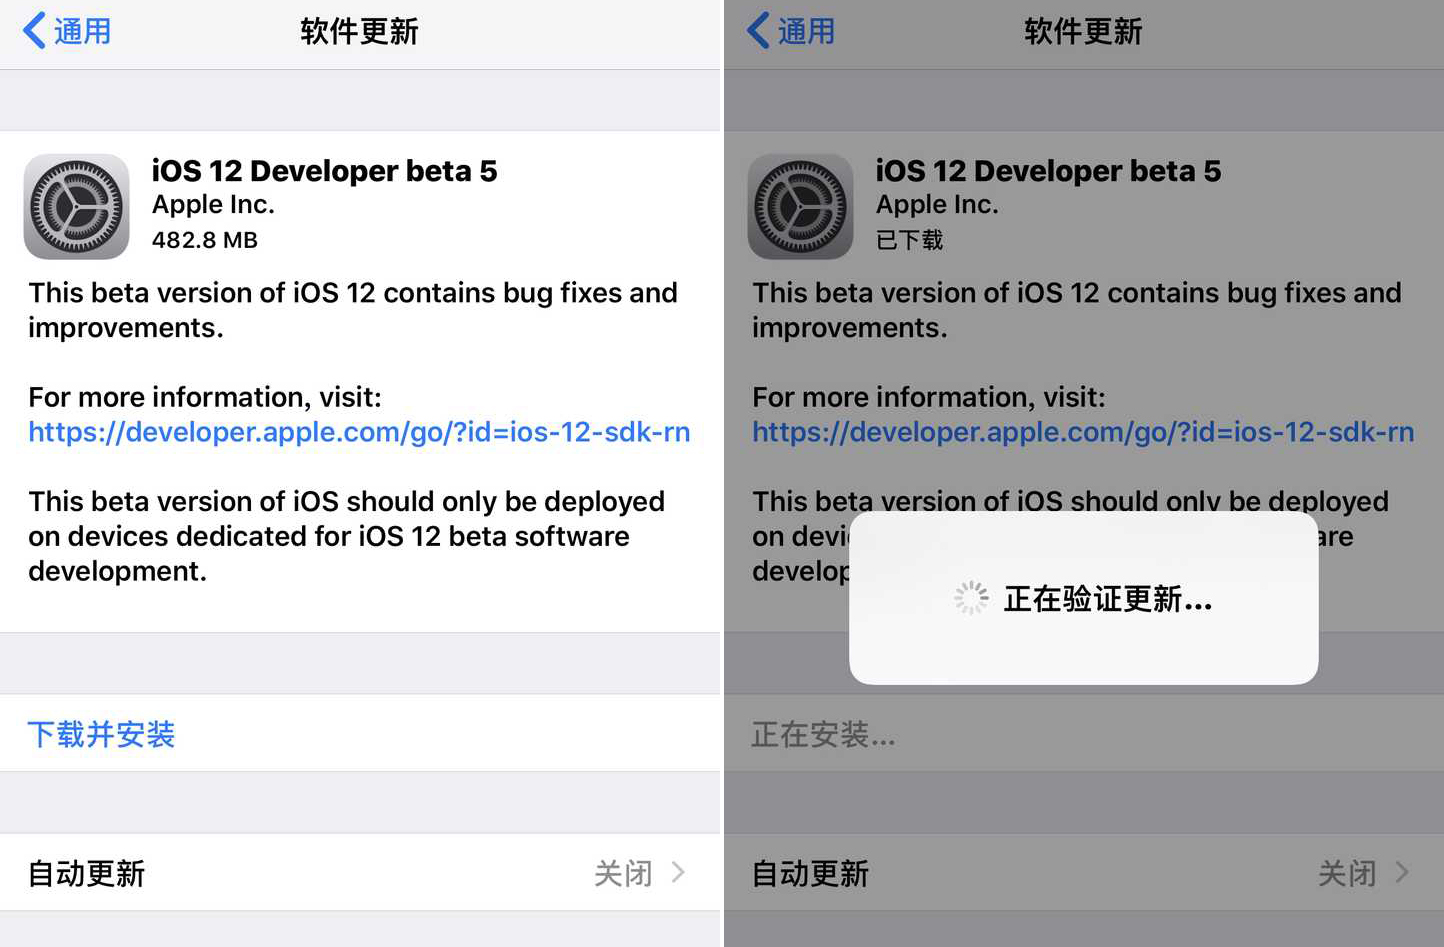Screen dimensions: 1444x947
Task: Tap 下载并安装 to start the update
Action: click(x=101, y=734)
